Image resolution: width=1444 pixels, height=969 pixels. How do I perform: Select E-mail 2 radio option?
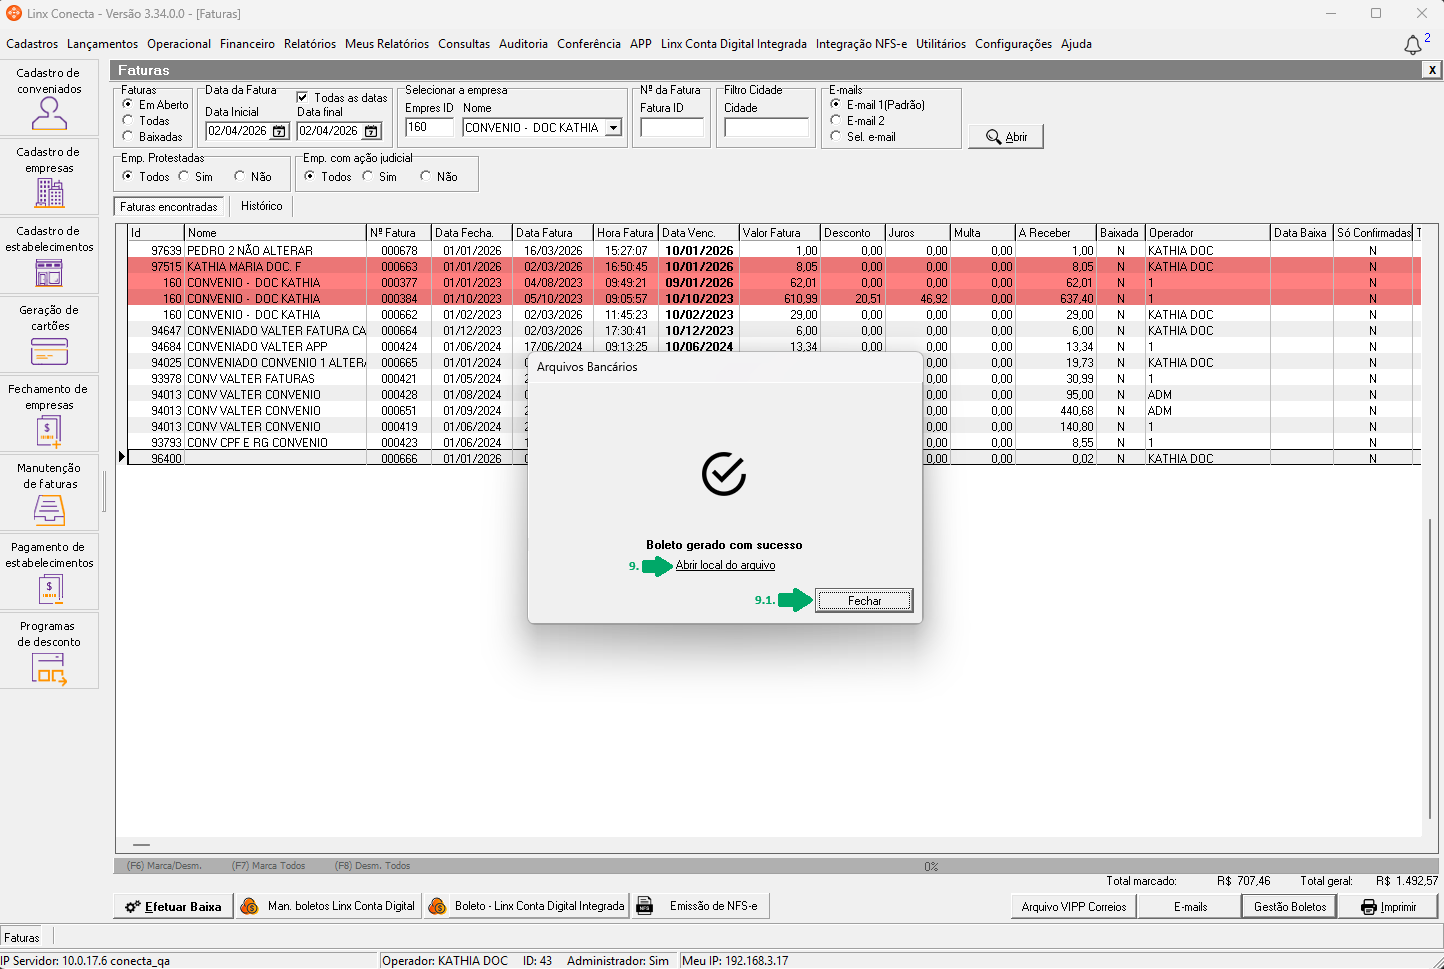point(836,120)
